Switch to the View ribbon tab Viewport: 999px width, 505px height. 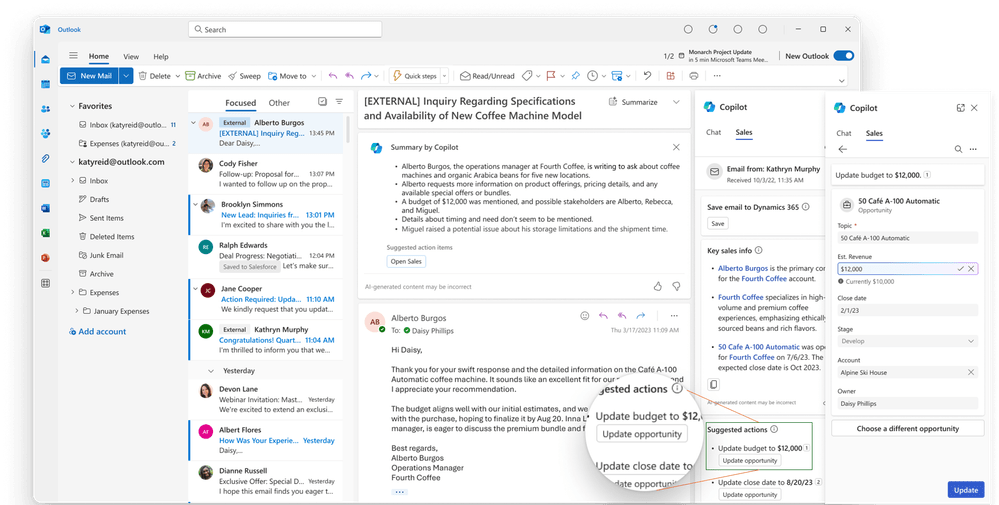point(131,57)
